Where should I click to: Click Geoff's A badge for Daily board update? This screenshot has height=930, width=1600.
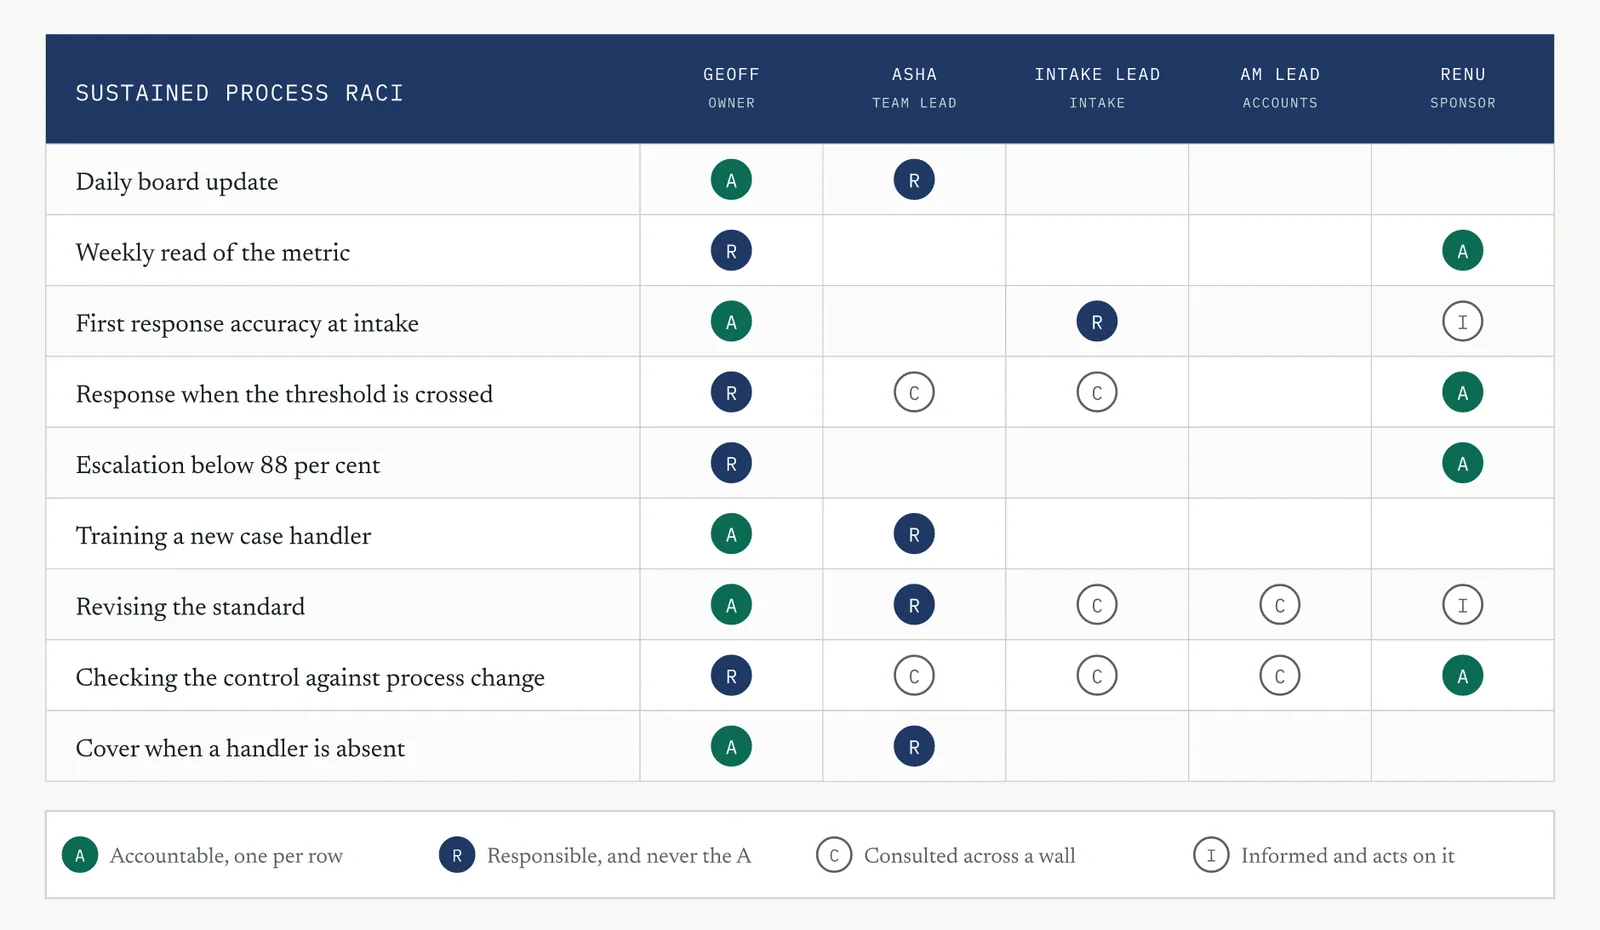click(731, 180)
